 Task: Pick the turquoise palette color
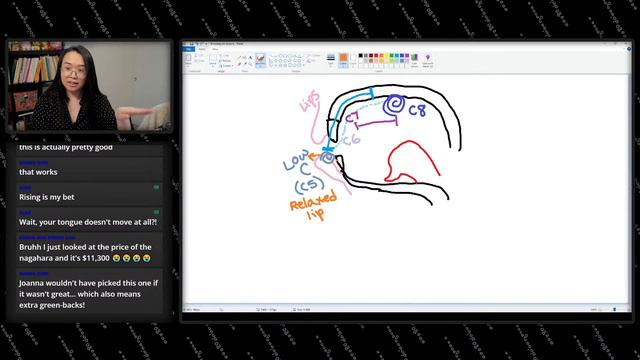(397, 56)
